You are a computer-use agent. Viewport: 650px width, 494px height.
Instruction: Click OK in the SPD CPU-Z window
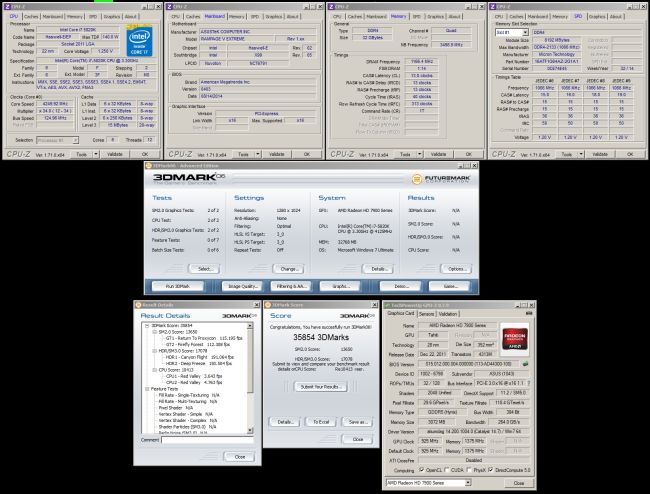coord(630,154)
